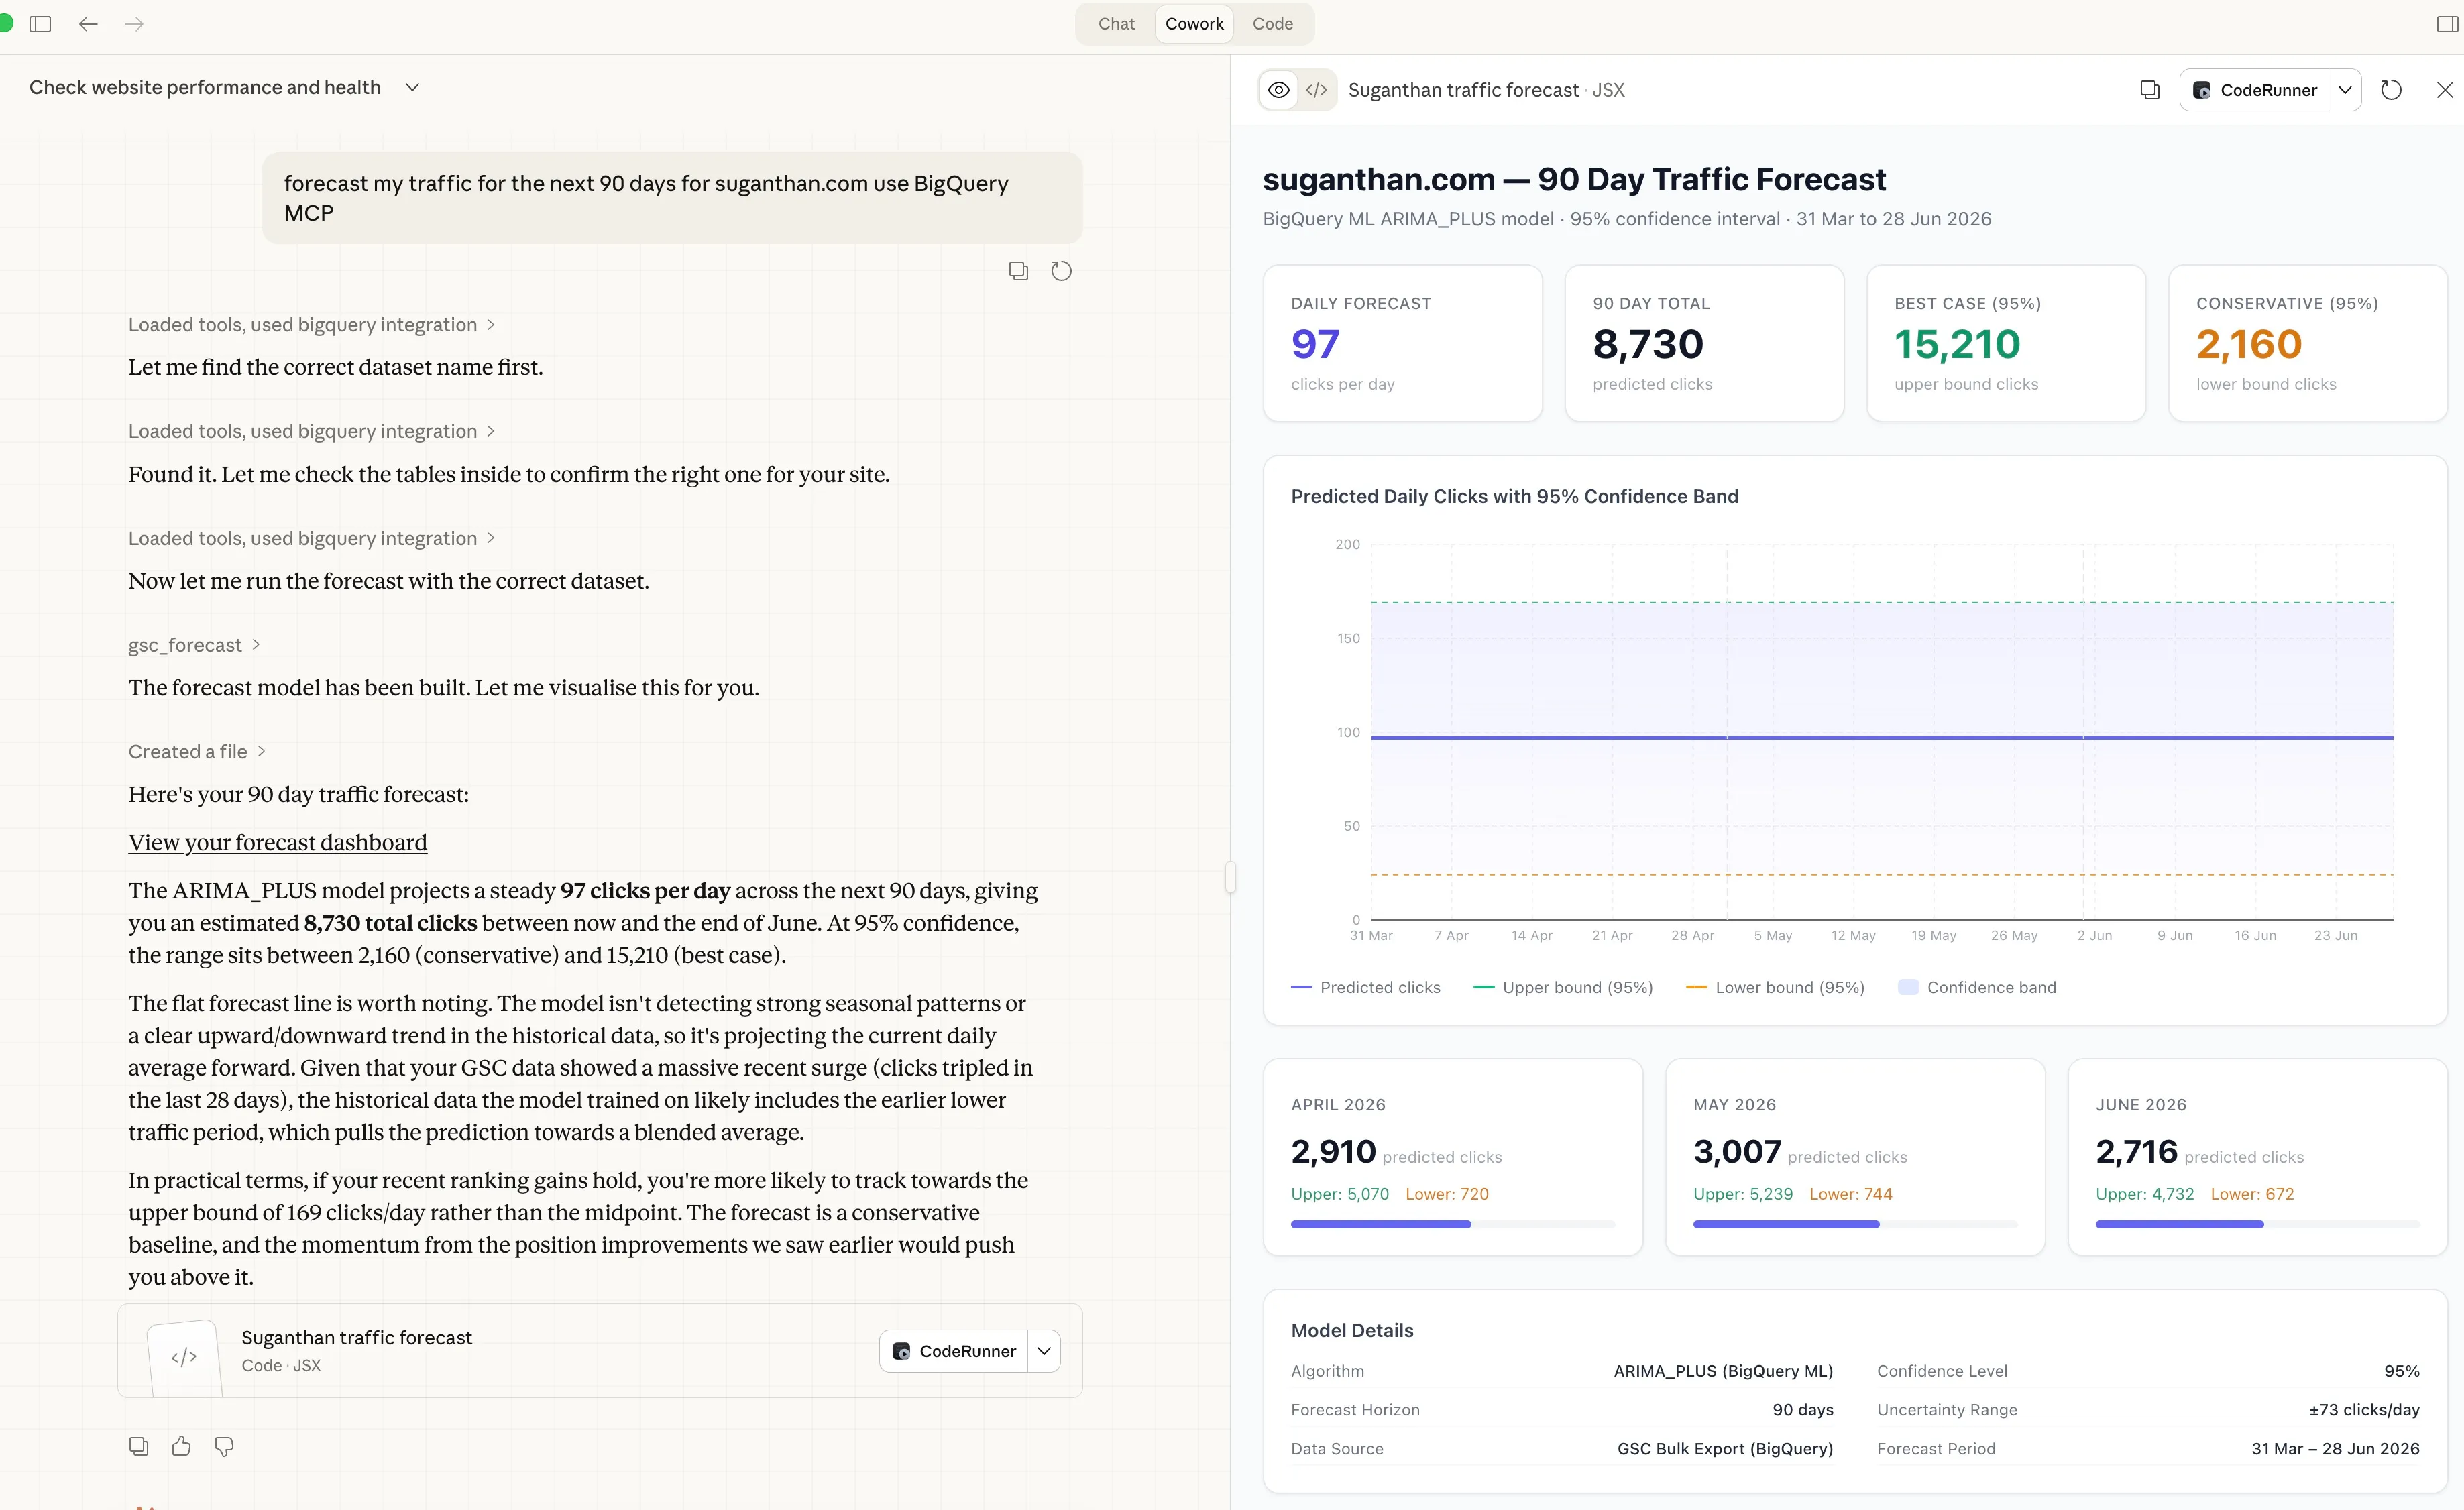The height and width of the screenshot is (1510, 2464).
Task: Switch artifact to preview eye view
Action: (1278, 90)
